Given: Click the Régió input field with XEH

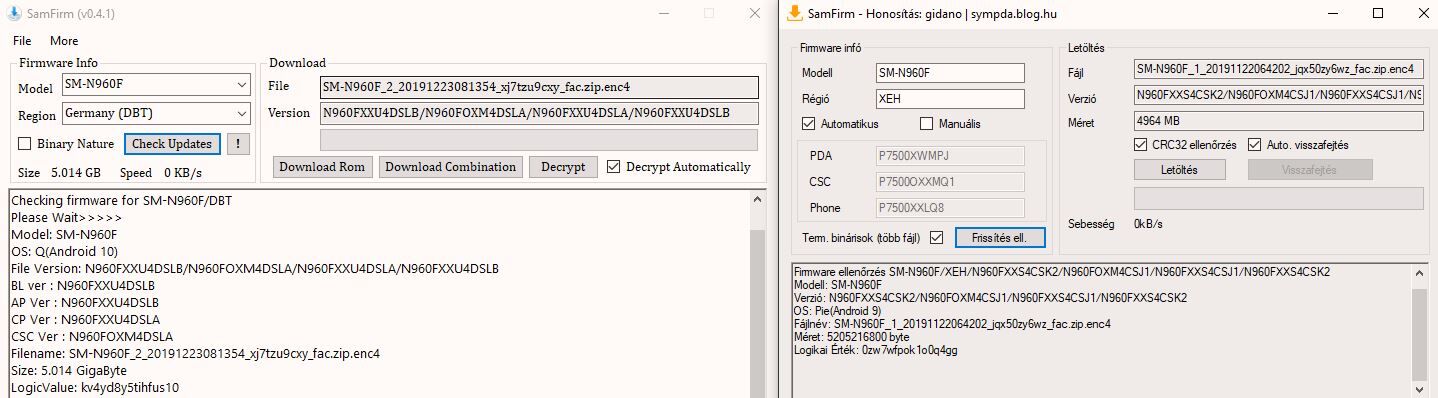Looking at the screenshot, I should pos(950,99).
